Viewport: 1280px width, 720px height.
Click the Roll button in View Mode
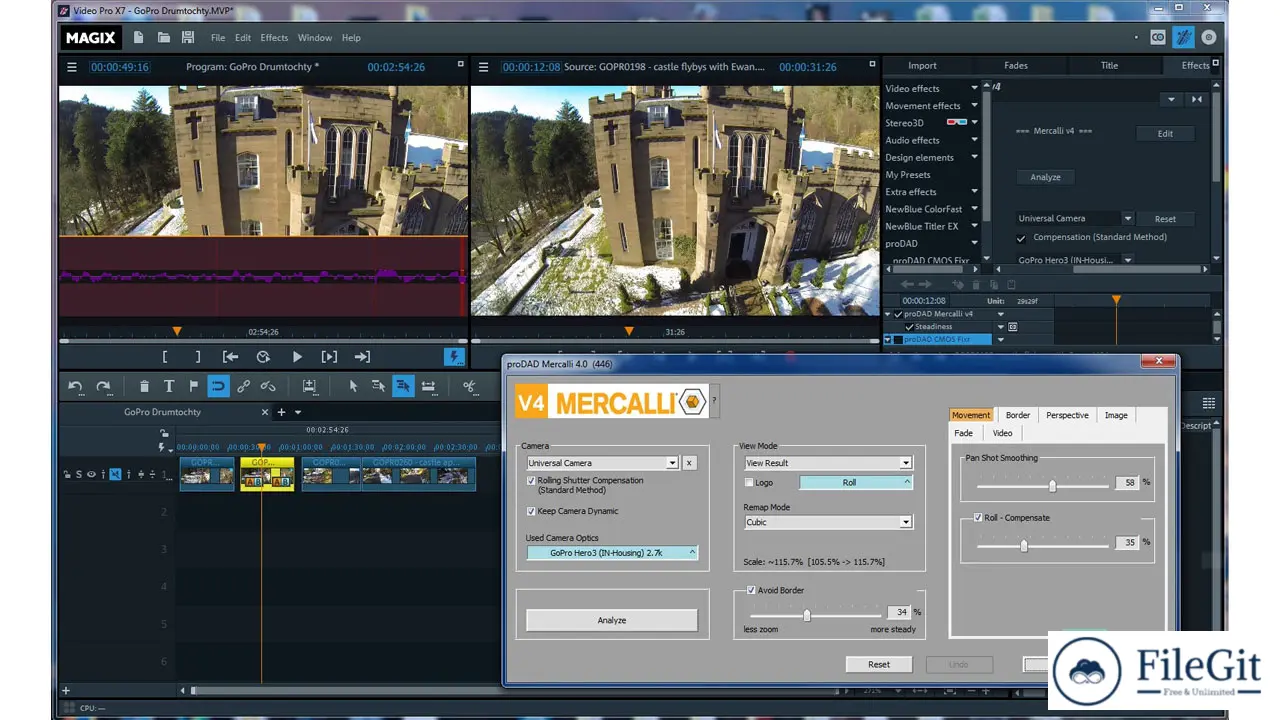(856, 482)
